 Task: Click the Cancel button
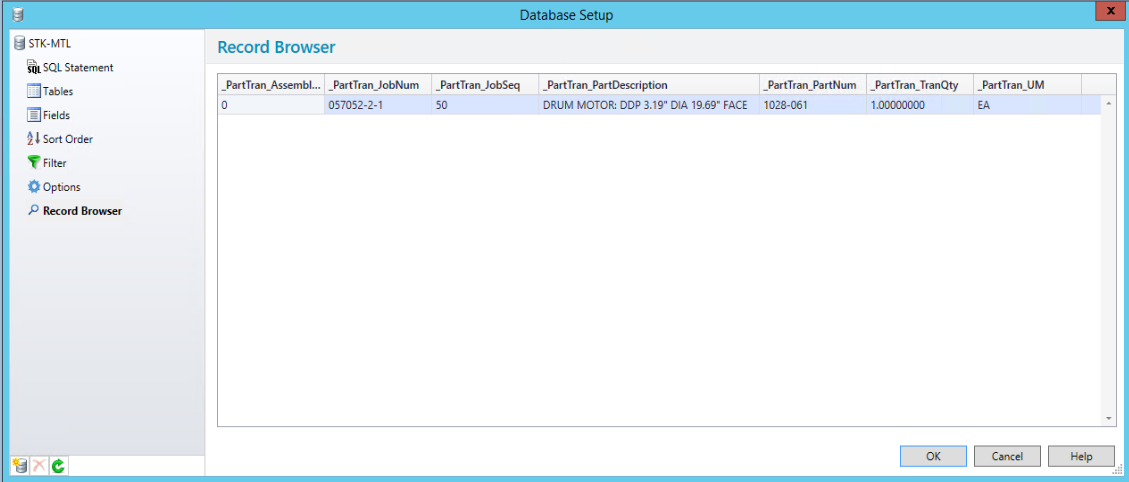click(x=1007, y=456)
